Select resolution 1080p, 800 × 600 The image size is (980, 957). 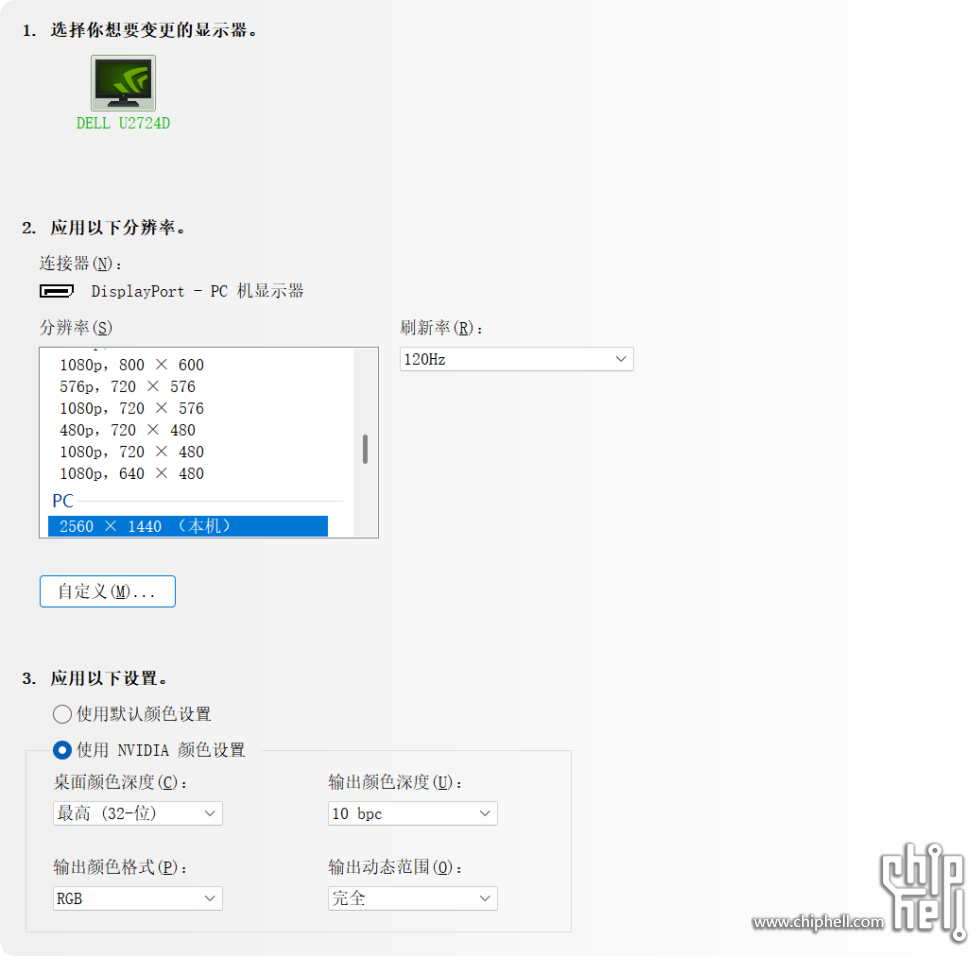tap(132, 365)
